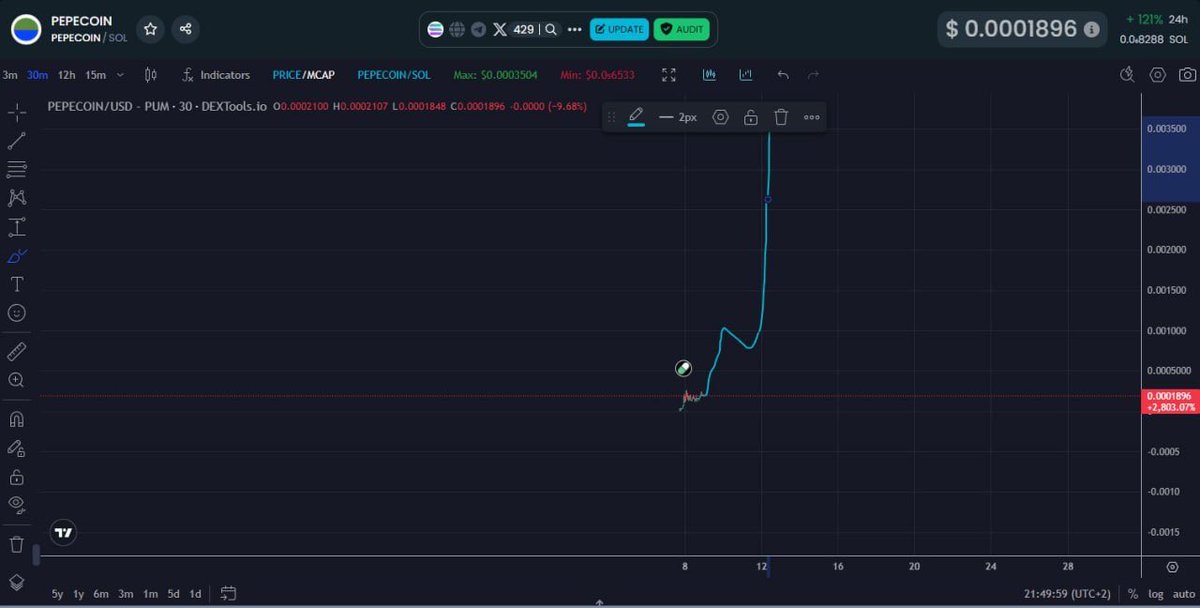Change brush line color pencil swatch
The image size is (1200, 608).
click(x=635, y=117)
